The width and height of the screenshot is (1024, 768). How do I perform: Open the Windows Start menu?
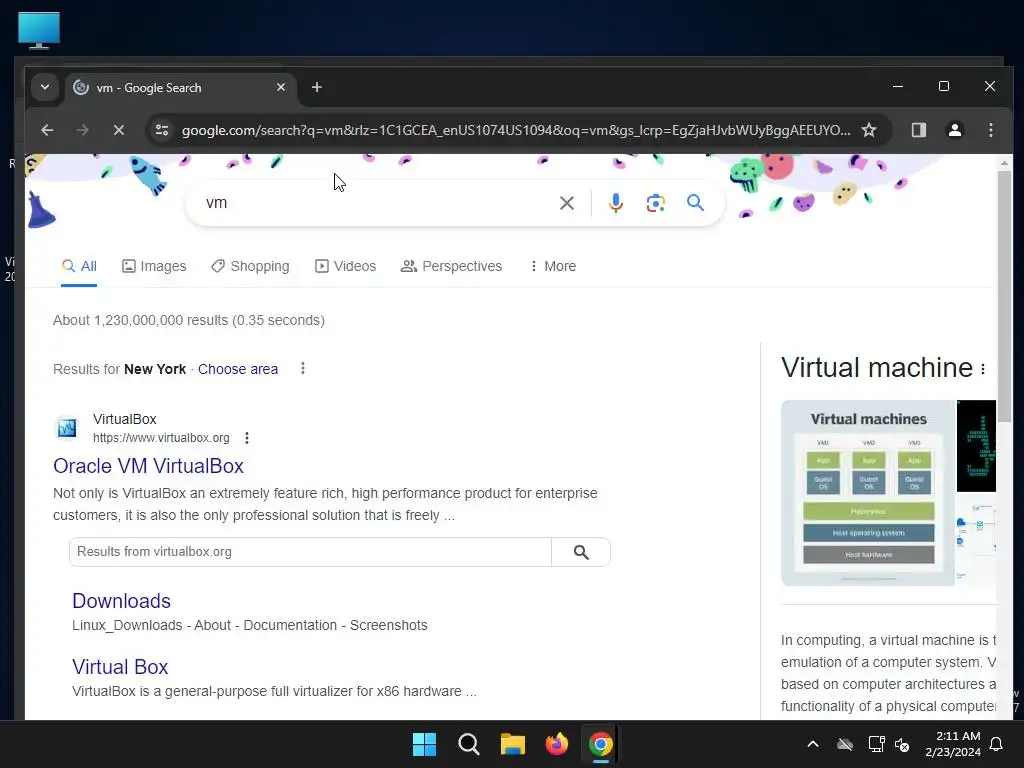[x=424, y=744]
